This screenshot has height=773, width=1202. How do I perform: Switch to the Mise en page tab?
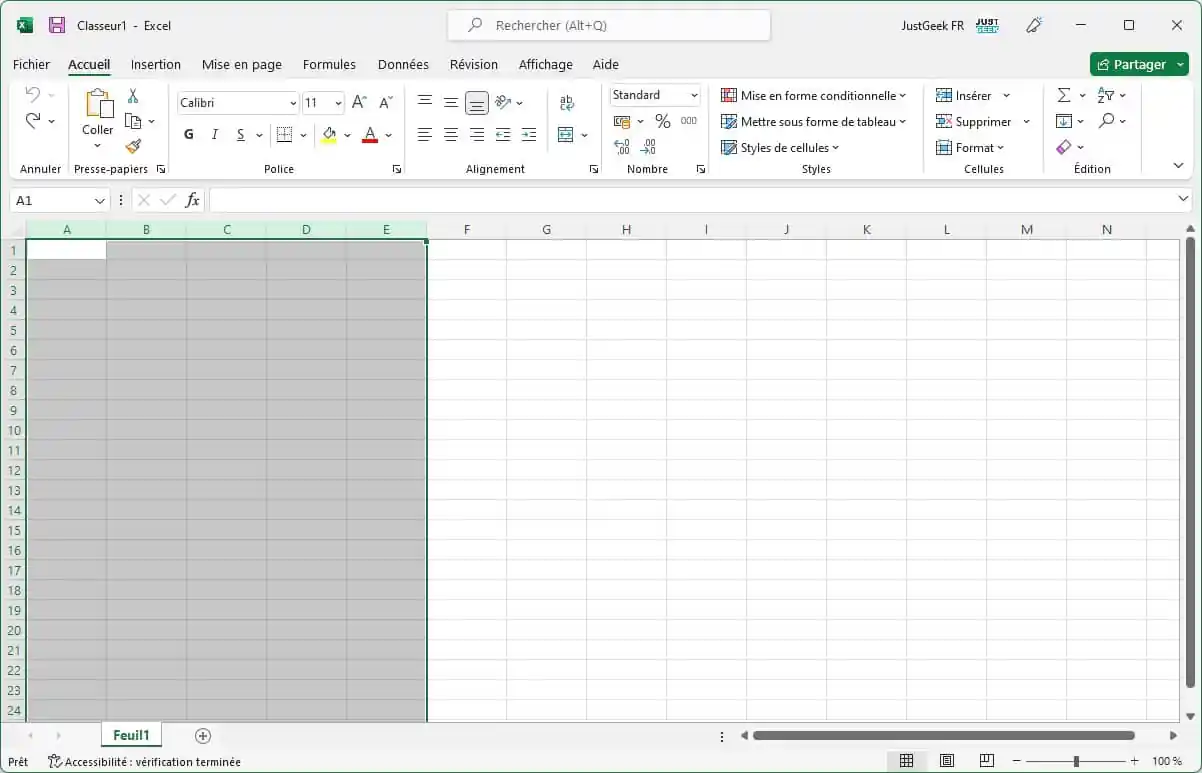pos(242,64)
